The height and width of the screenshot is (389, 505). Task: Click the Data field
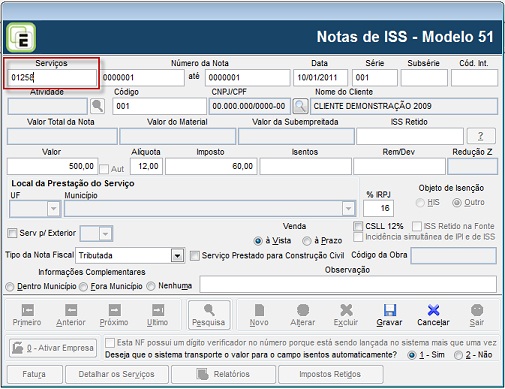click(x=320, y=78)
